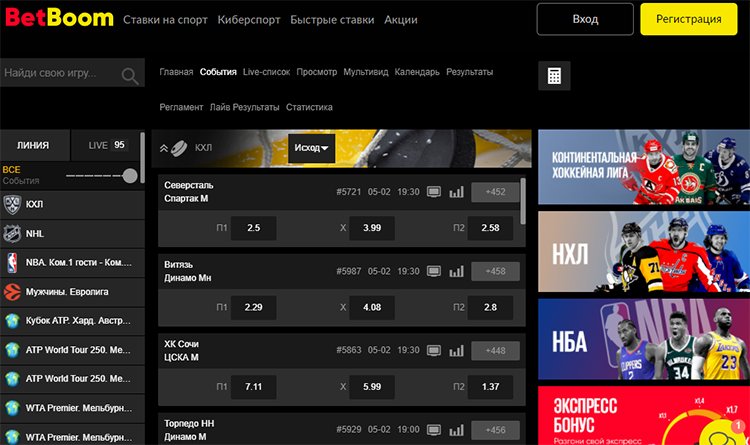Open Результаты tab
The width and height of the screenshot is (750, 445).
coord(470,72)
